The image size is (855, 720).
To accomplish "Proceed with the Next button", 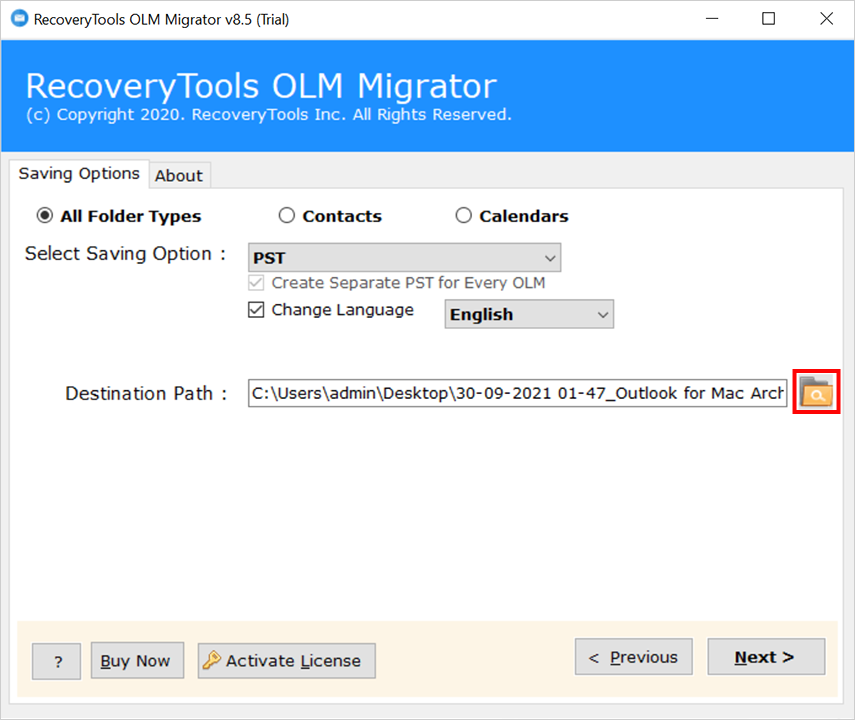I will 766,657.
